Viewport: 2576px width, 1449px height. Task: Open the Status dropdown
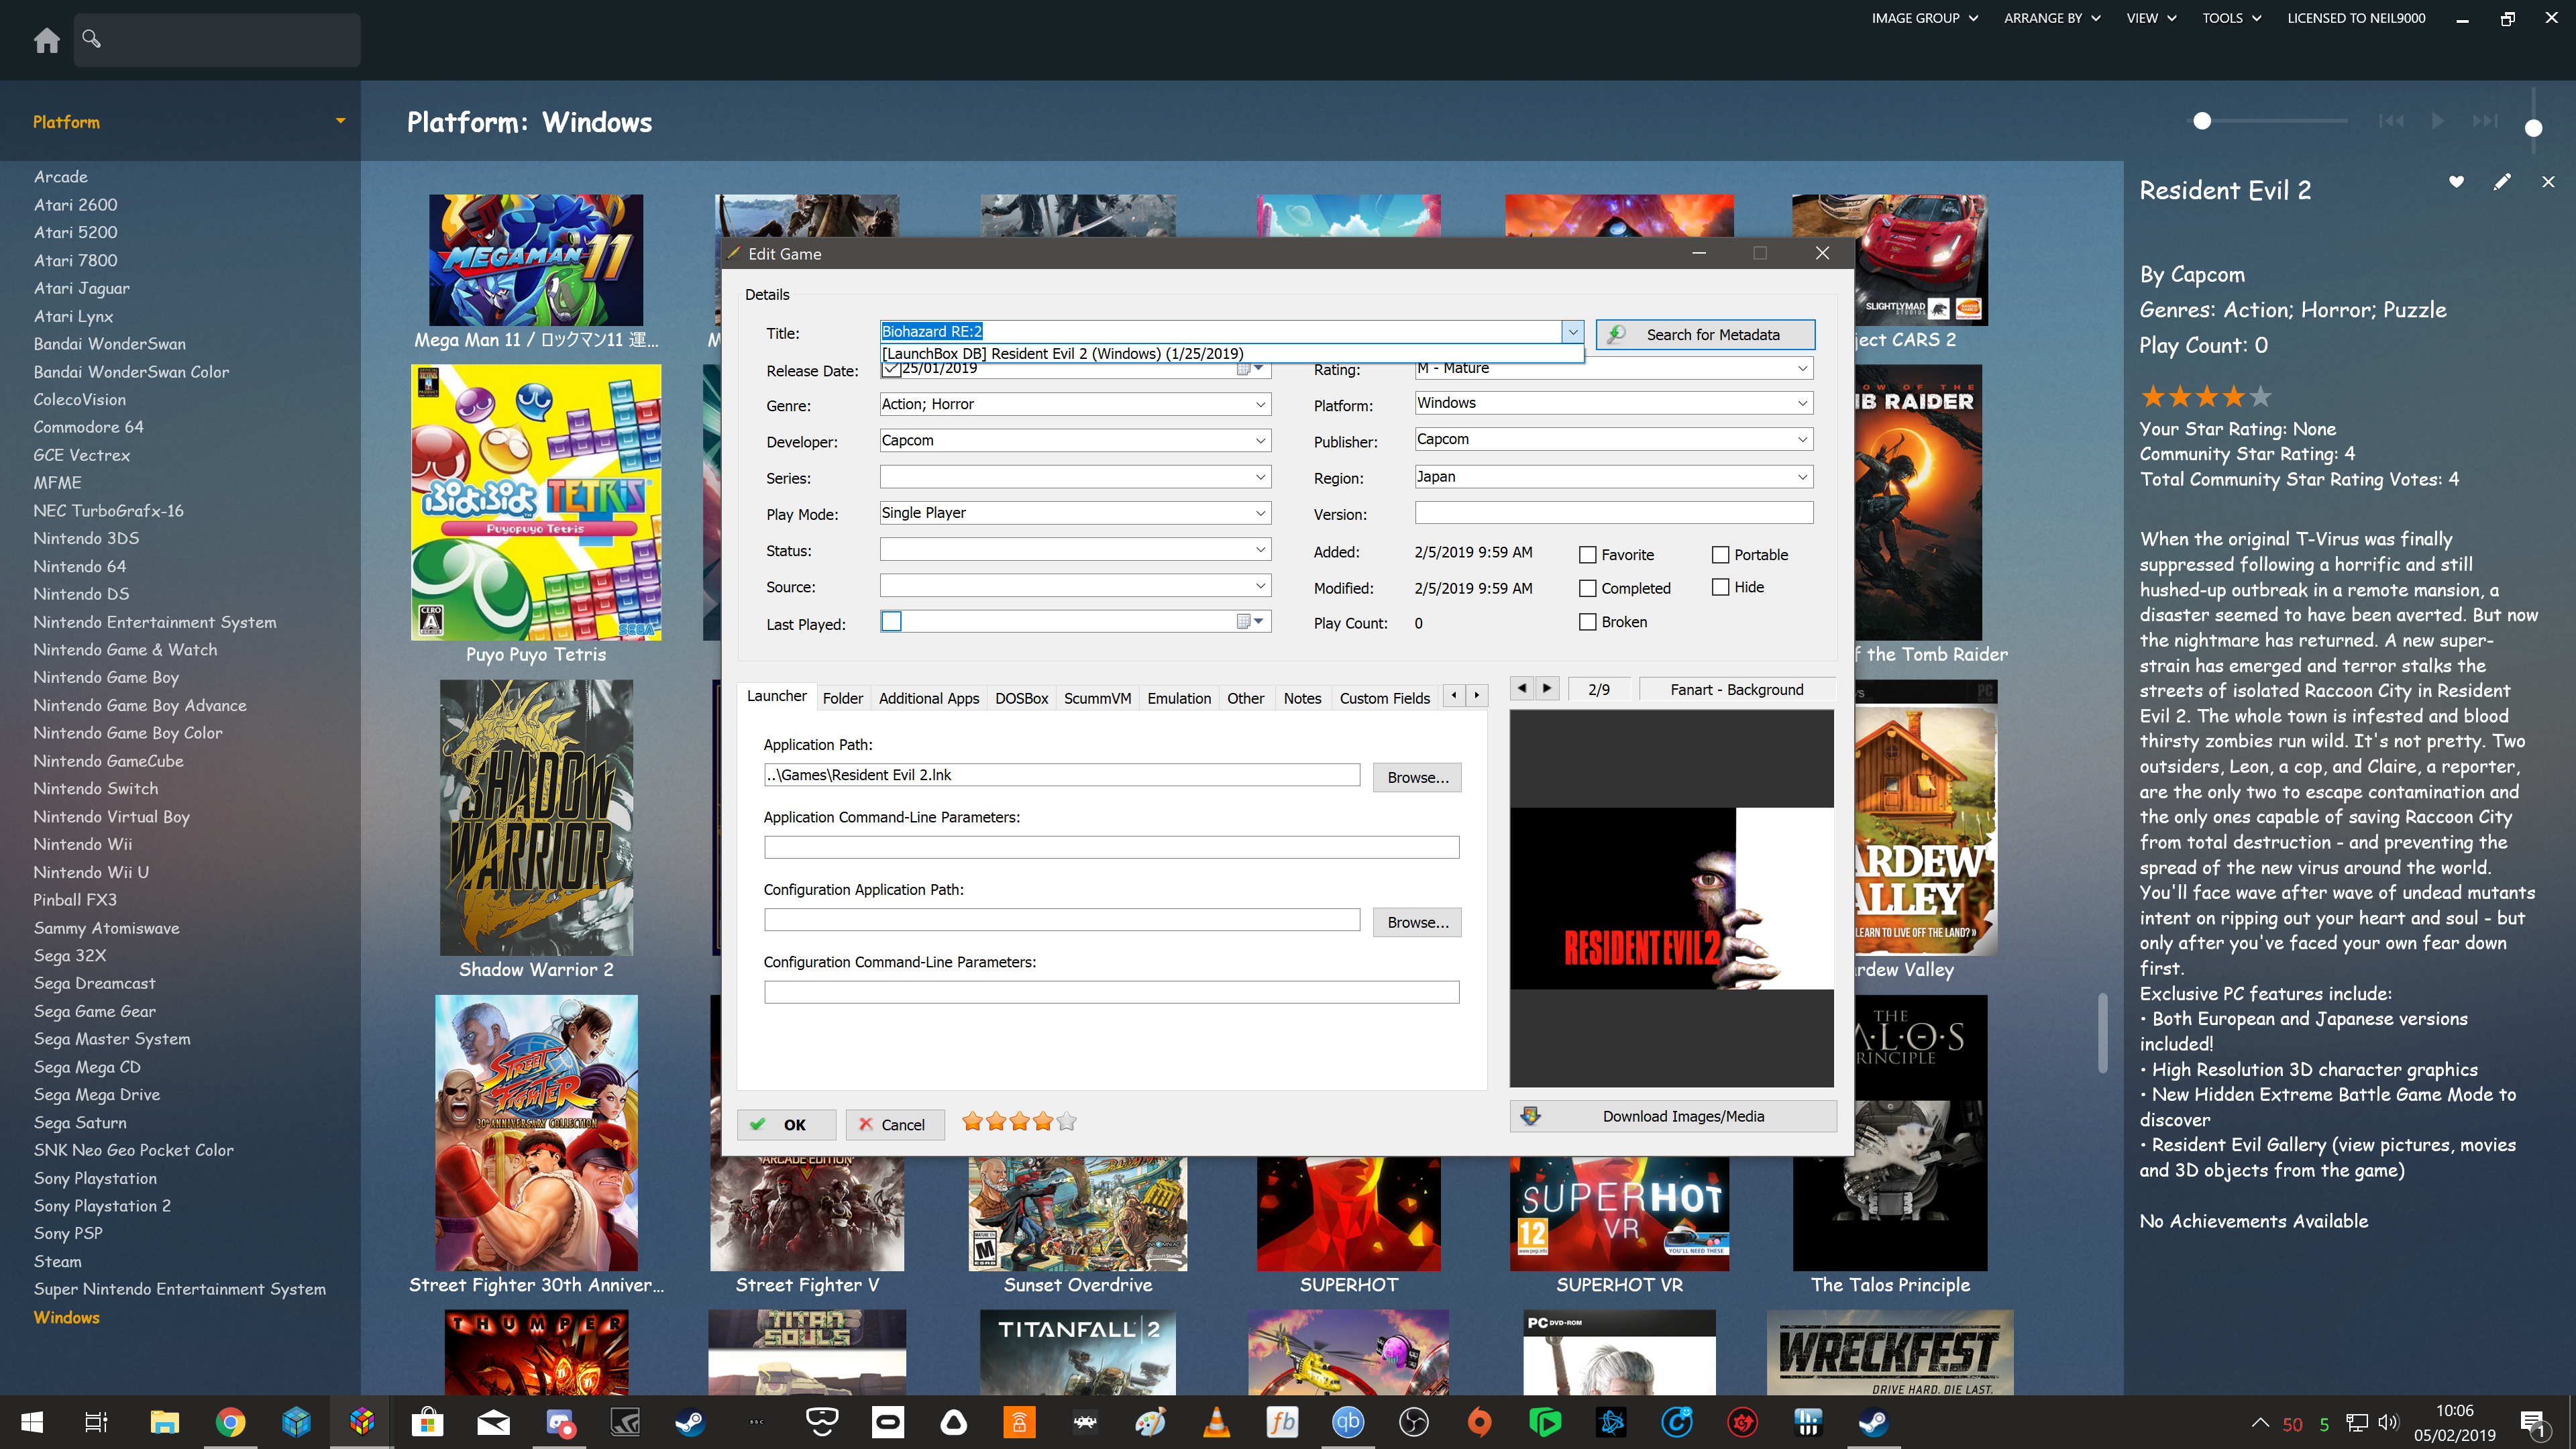pos(1260,549)
